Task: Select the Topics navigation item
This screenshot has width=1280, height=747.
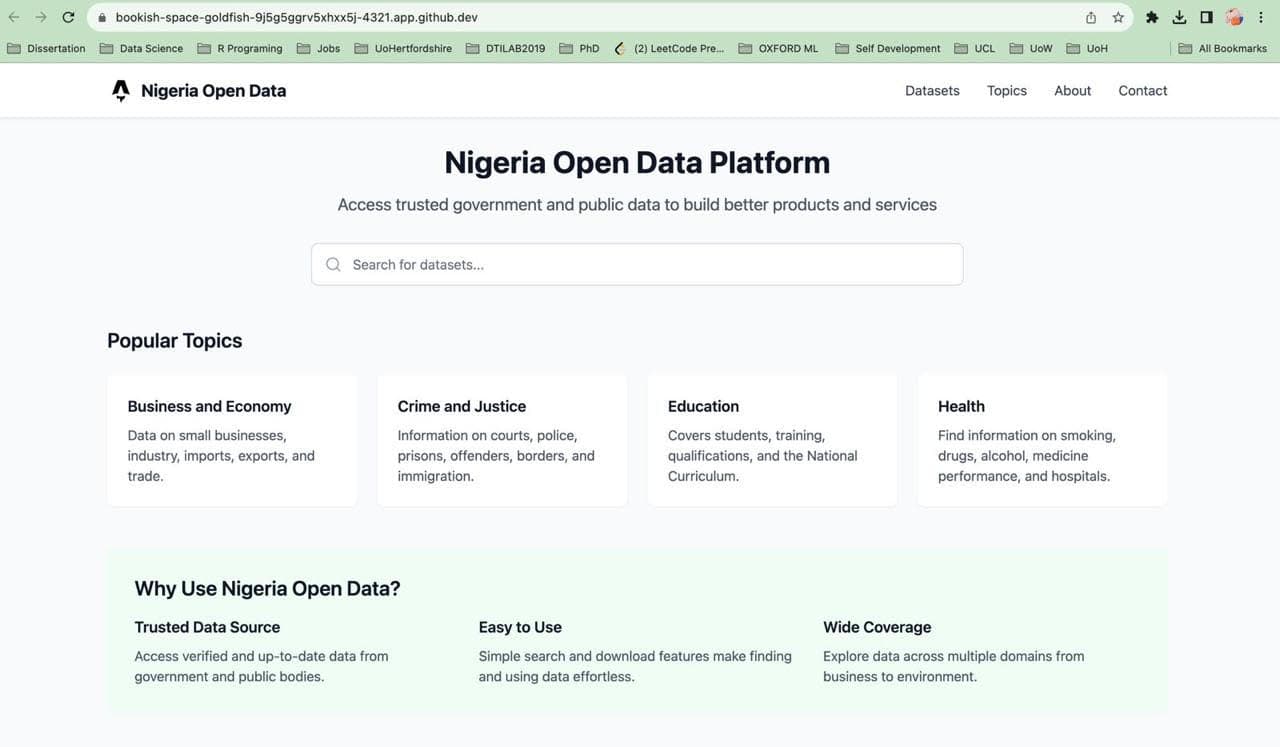Action: tap(1006, 90)
